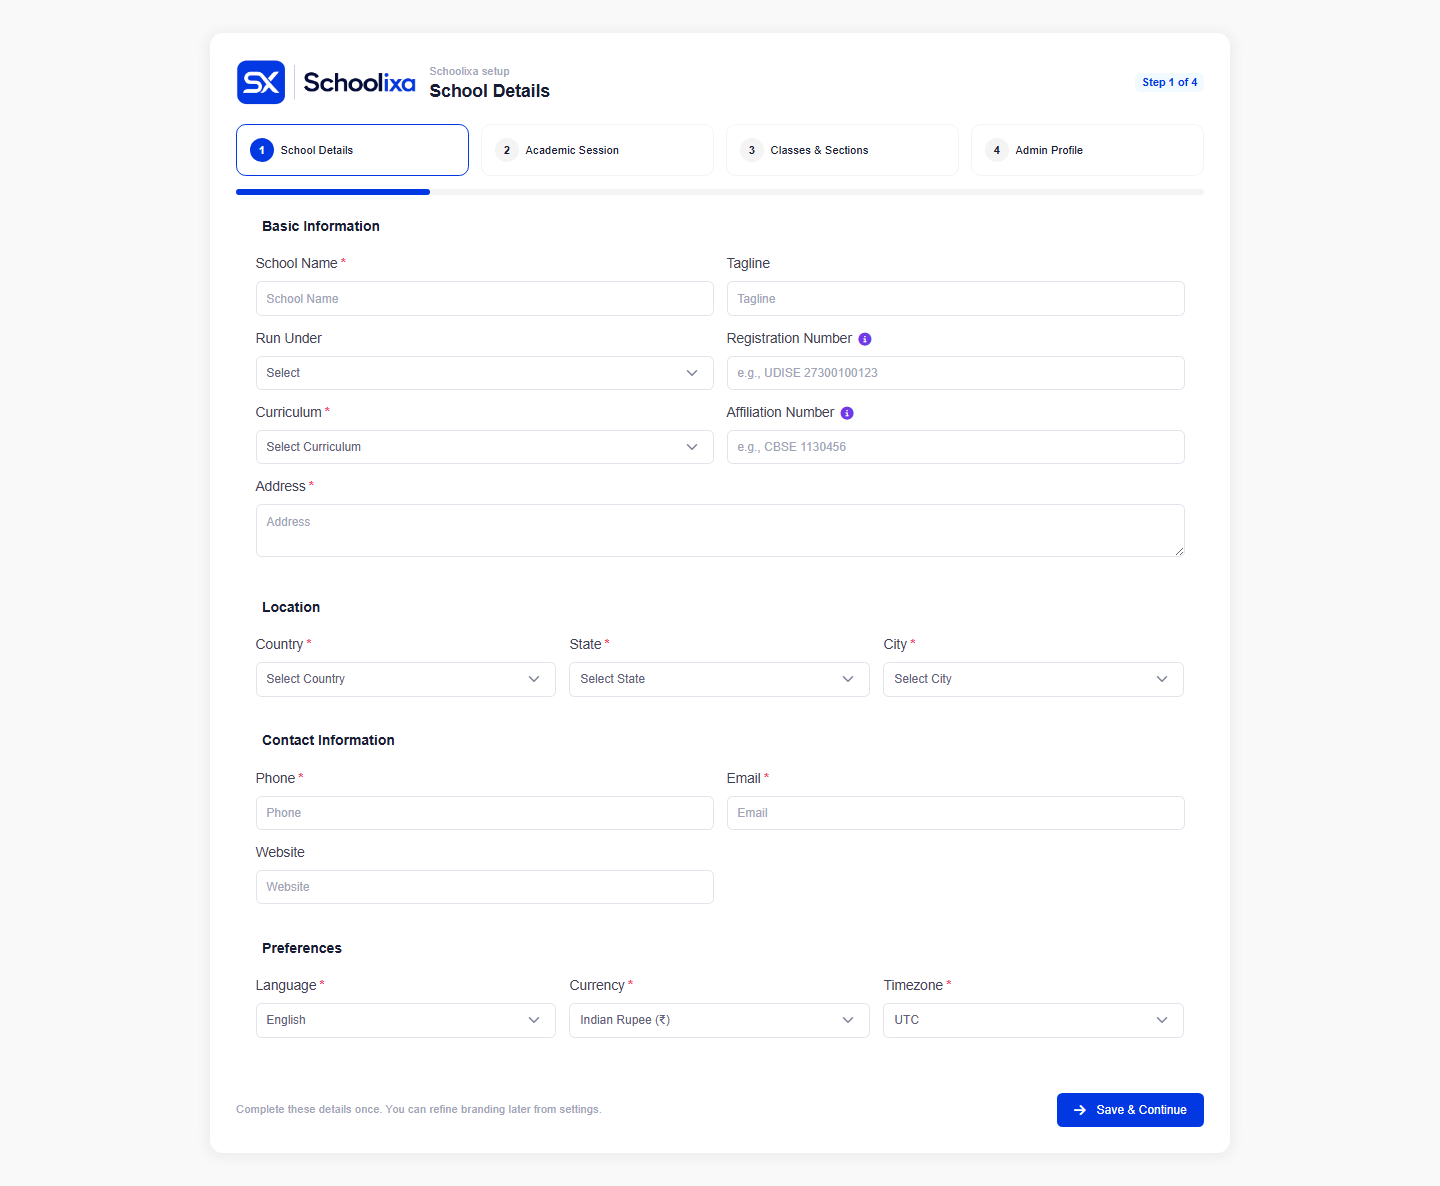The height and width of the screenshot is (1186, 1440).
Task: Click the Registration Number info icon
Action: (865, 339)
